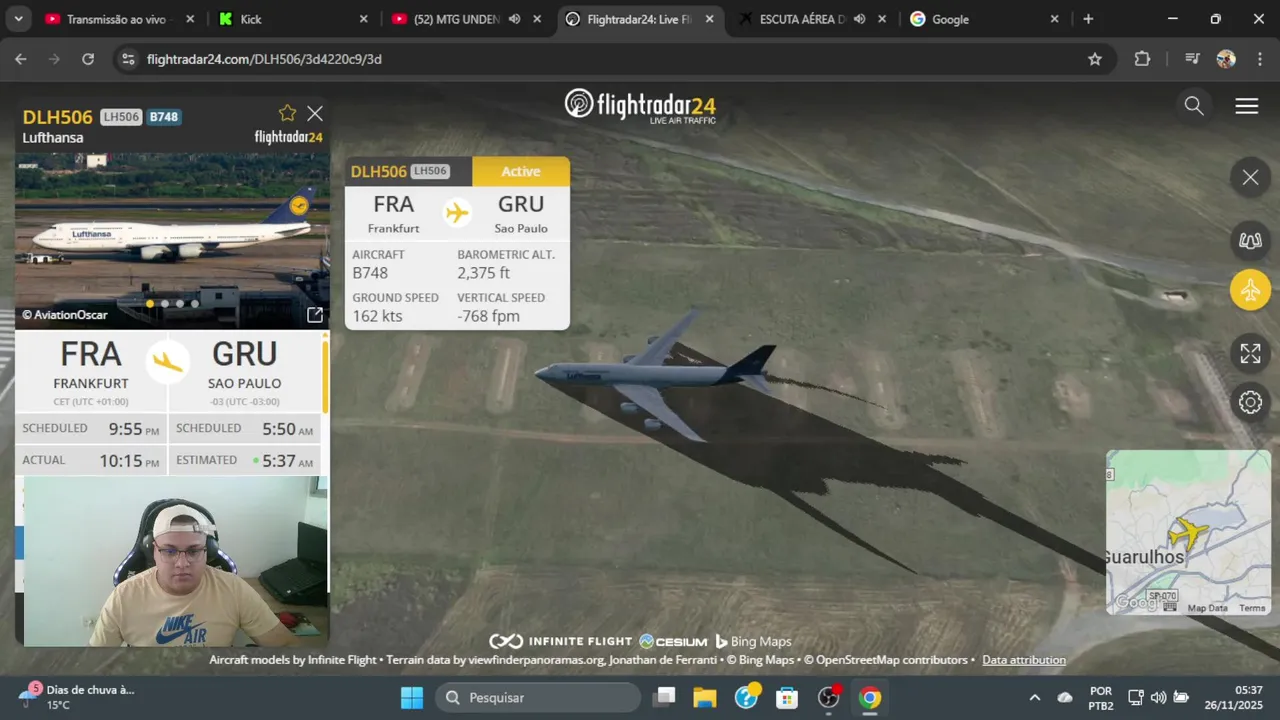This screenshot has height=720, width=1280.
Task: Mute the ESCUTA AÉREA tab audio icon
Action: pyautogui.click(x=859, y=19)
